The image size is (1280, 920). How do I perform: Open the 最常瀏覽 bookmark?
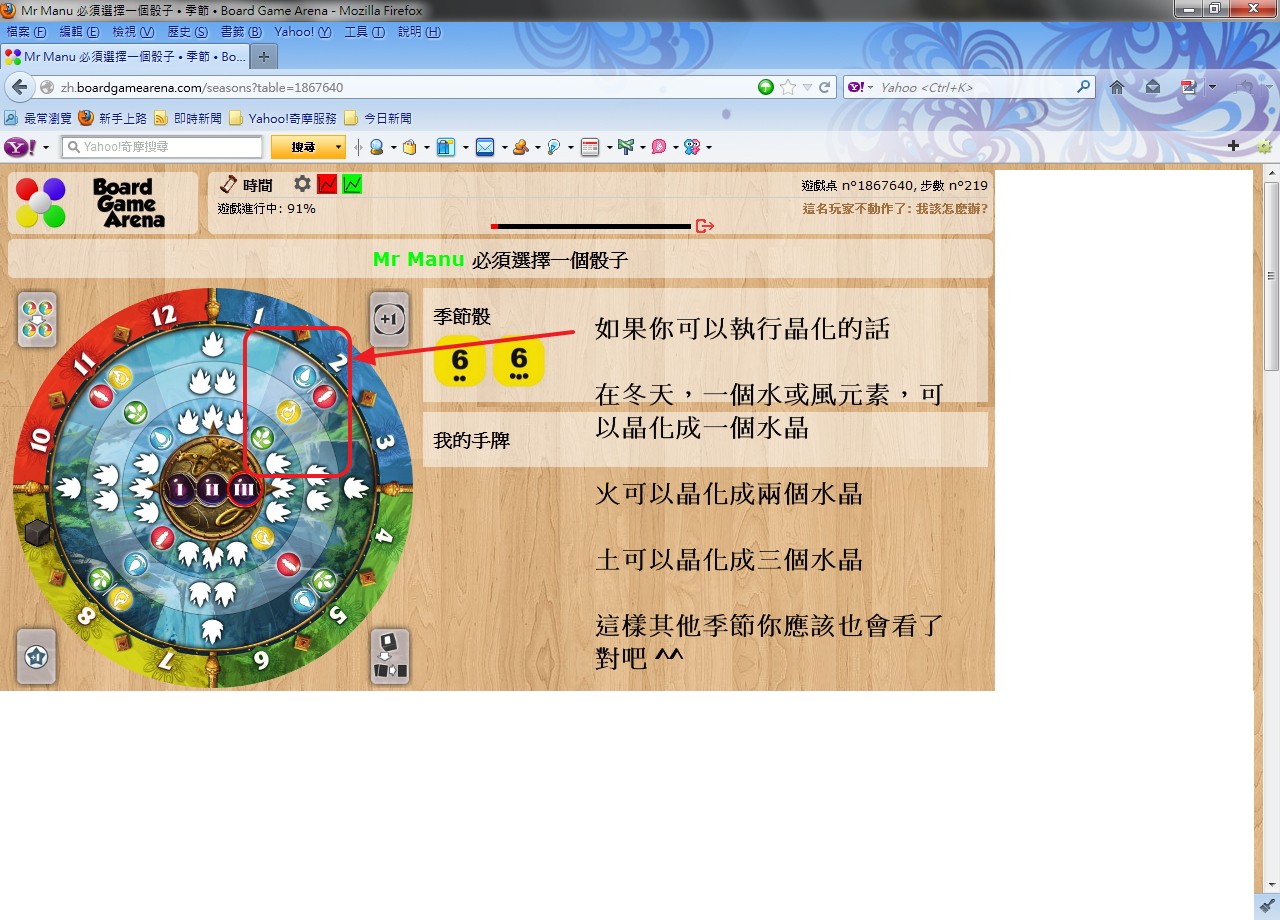click(40, 118)
